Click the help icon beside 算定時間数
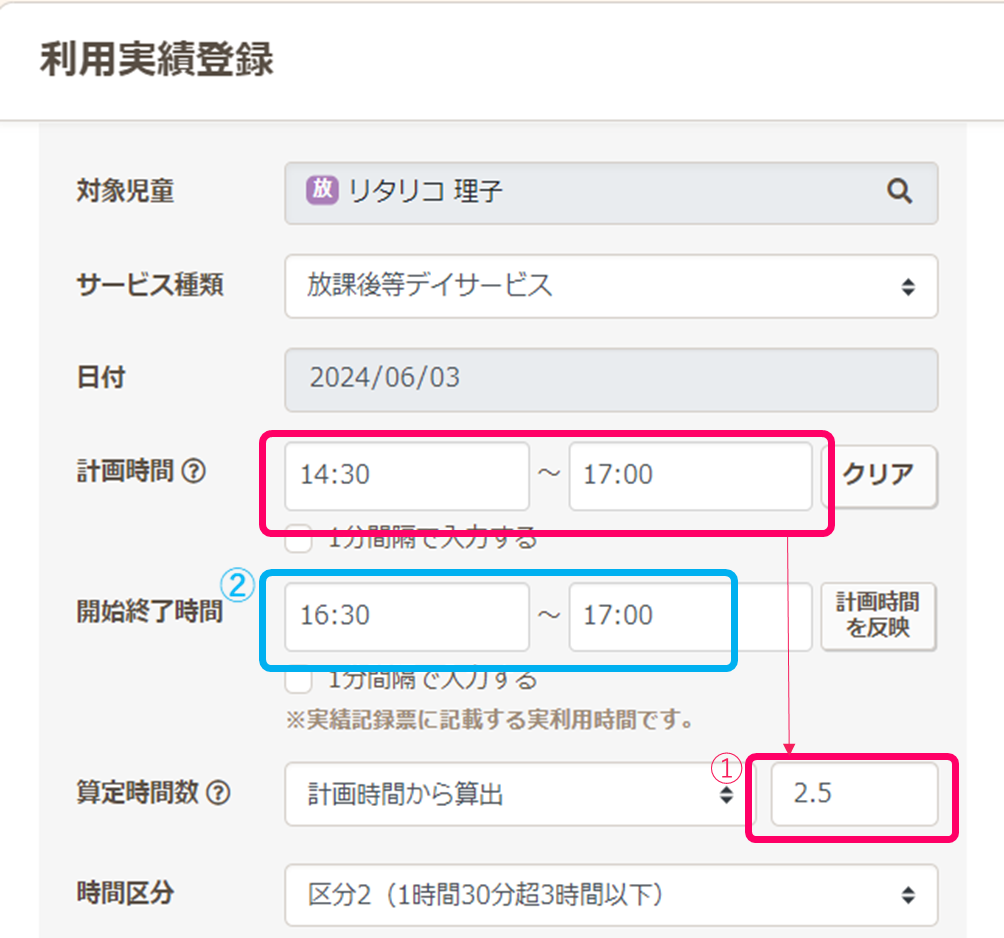The width and height of the screenshot is (1004, 938). coord(218,794)
